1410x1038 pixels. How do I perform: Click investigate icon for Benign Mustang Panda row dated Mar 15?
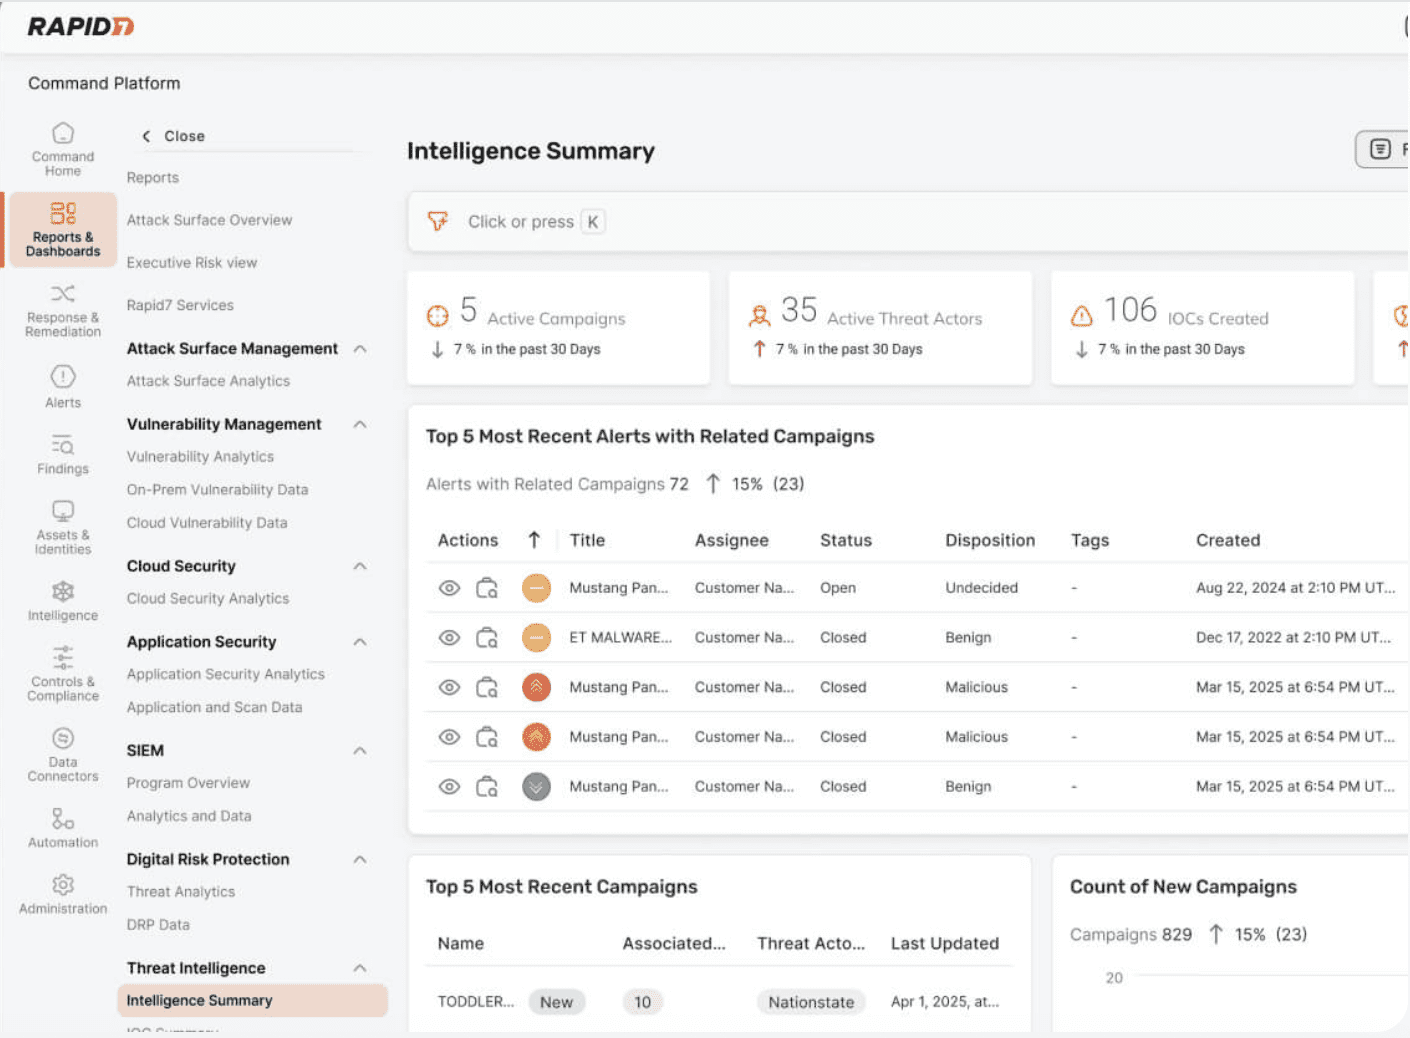(487, 786)
